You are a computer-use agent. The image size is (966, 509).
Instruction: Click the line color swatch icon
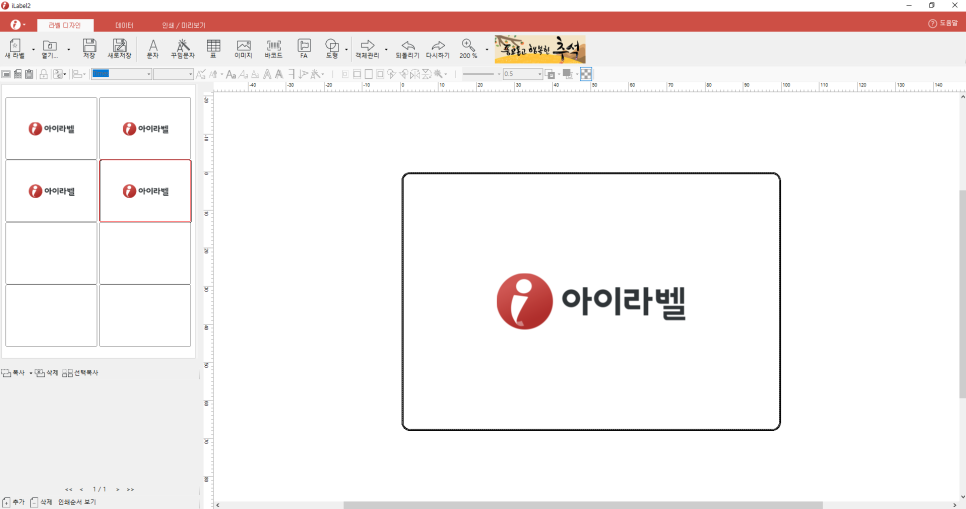550,74
